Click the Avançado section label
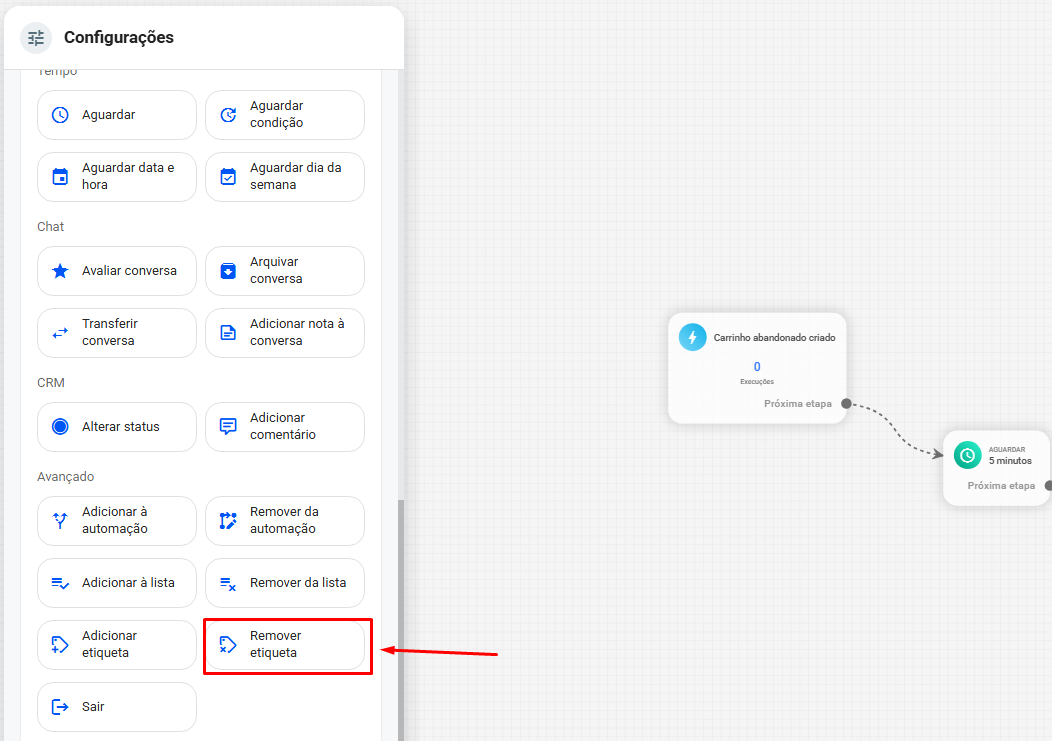Screen dimensions: 1052x741 tap(66, 477)
